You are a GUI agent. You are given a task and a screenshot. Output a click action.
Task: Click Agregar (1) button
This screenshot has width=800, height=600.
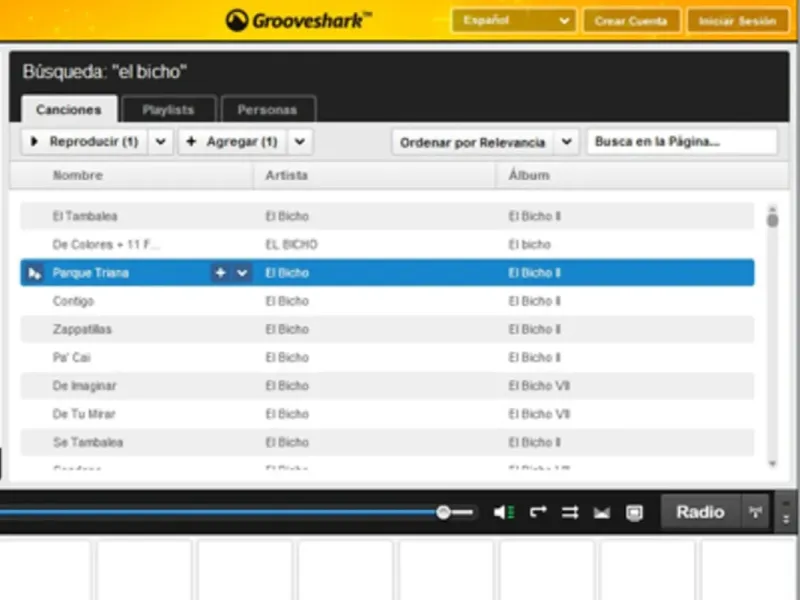(233, 141)
